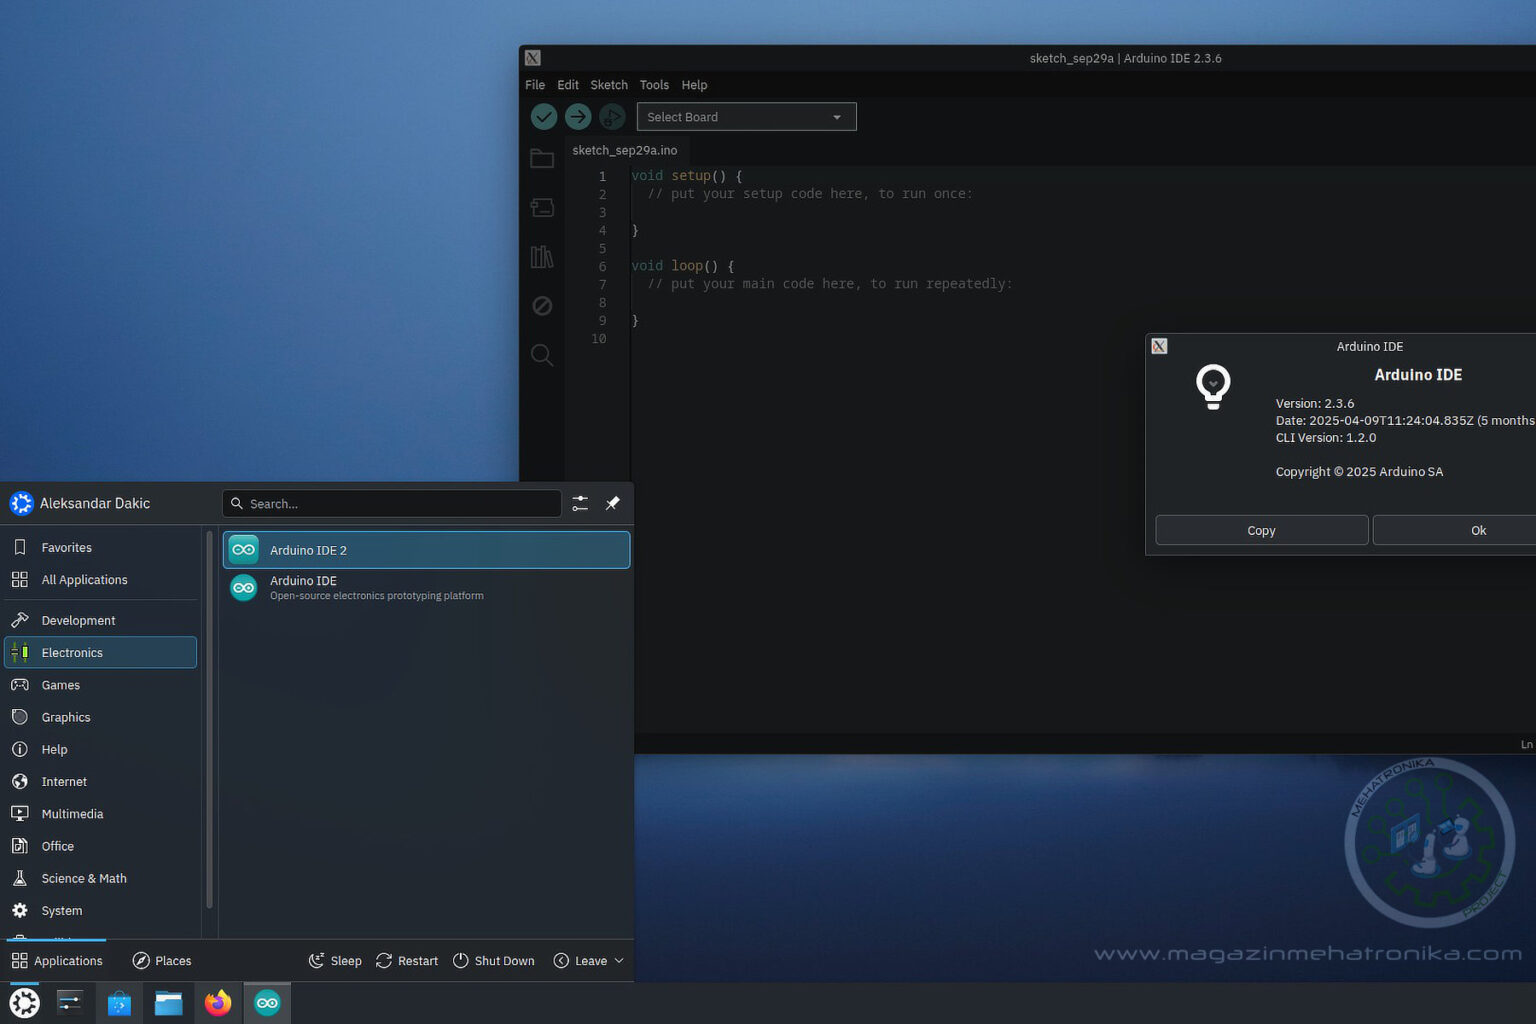Click the lightbulb icon in the about dialog
Viewport: 1536px width, 1024px height.
(1213, 387)
